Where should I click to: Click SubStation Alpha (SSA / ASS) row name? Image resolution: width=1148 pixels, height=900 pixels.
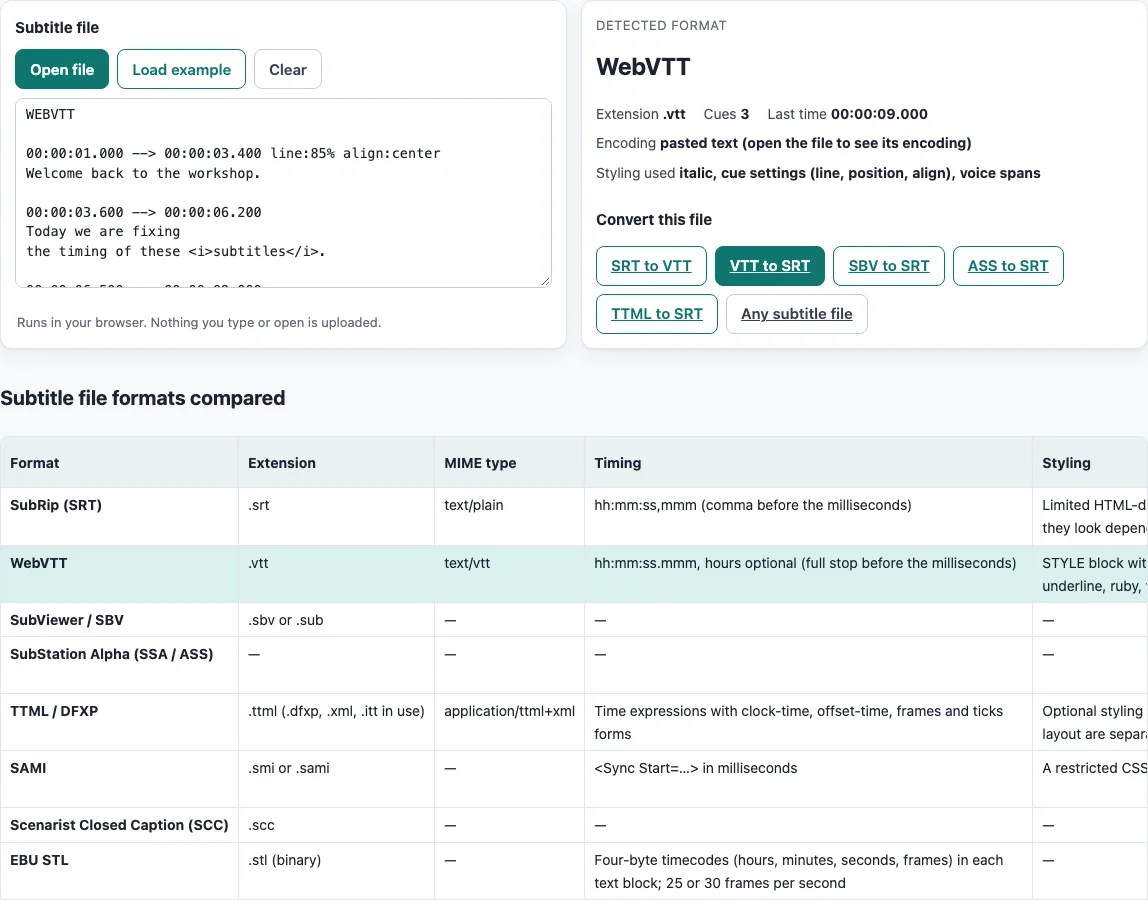coord(111,654)
